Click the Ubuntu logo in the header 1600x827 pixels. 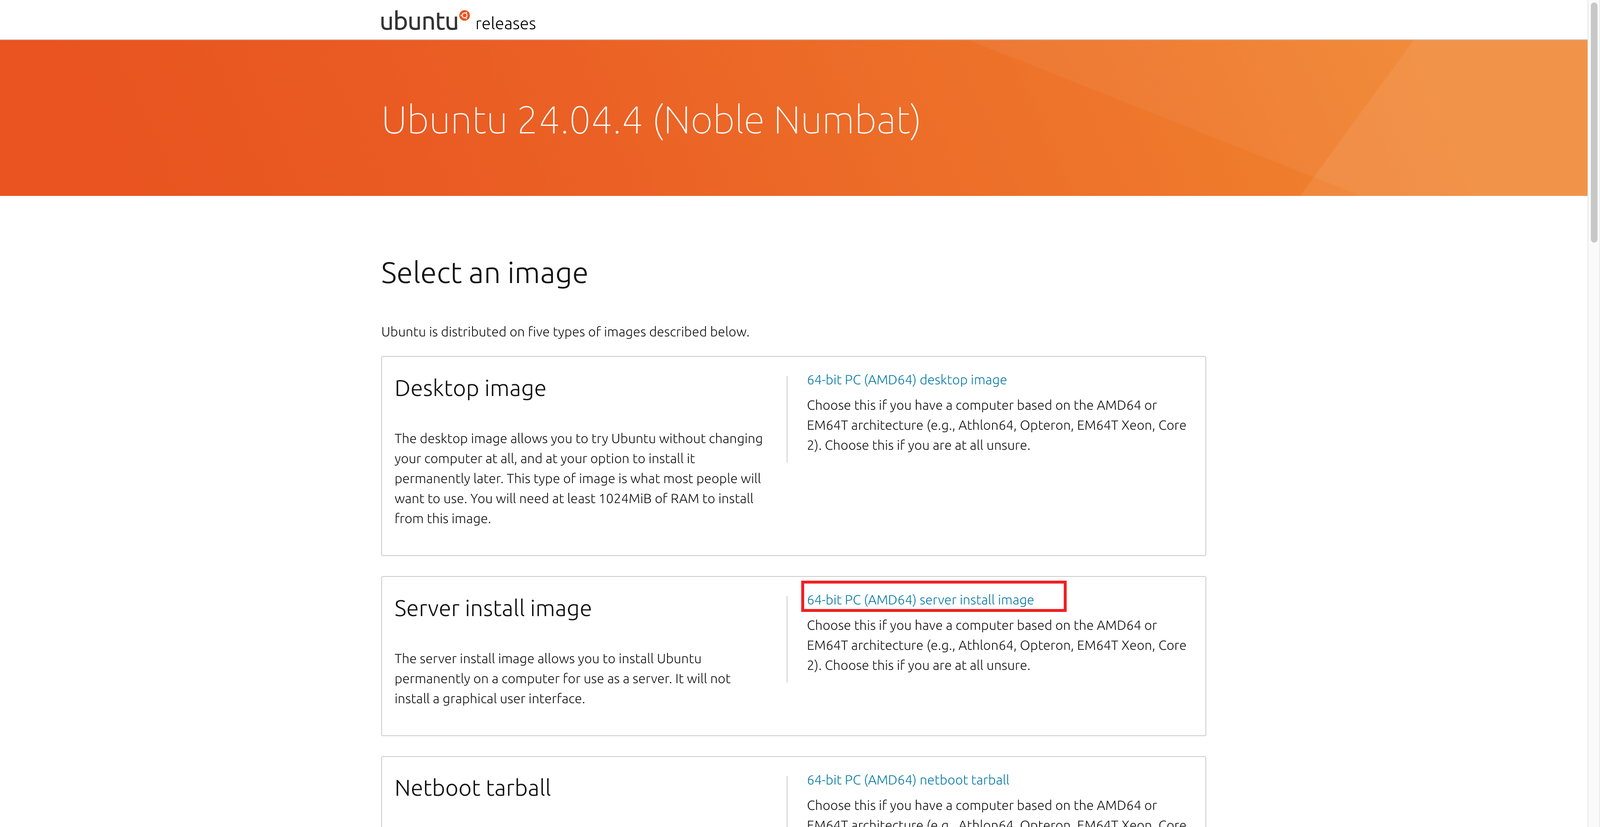(x=425, y=20)
